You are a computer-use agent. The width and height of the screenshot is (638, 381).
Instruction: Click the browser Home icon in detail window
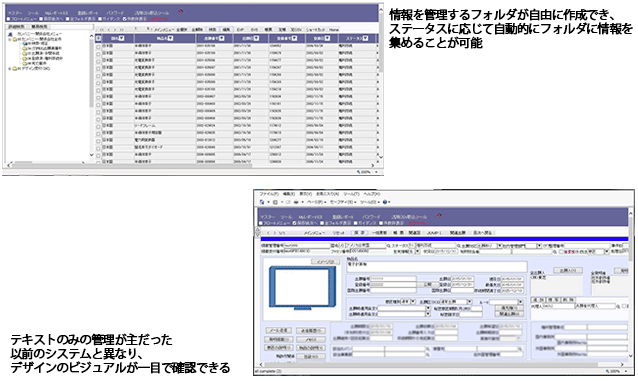(x=262, y=202)
